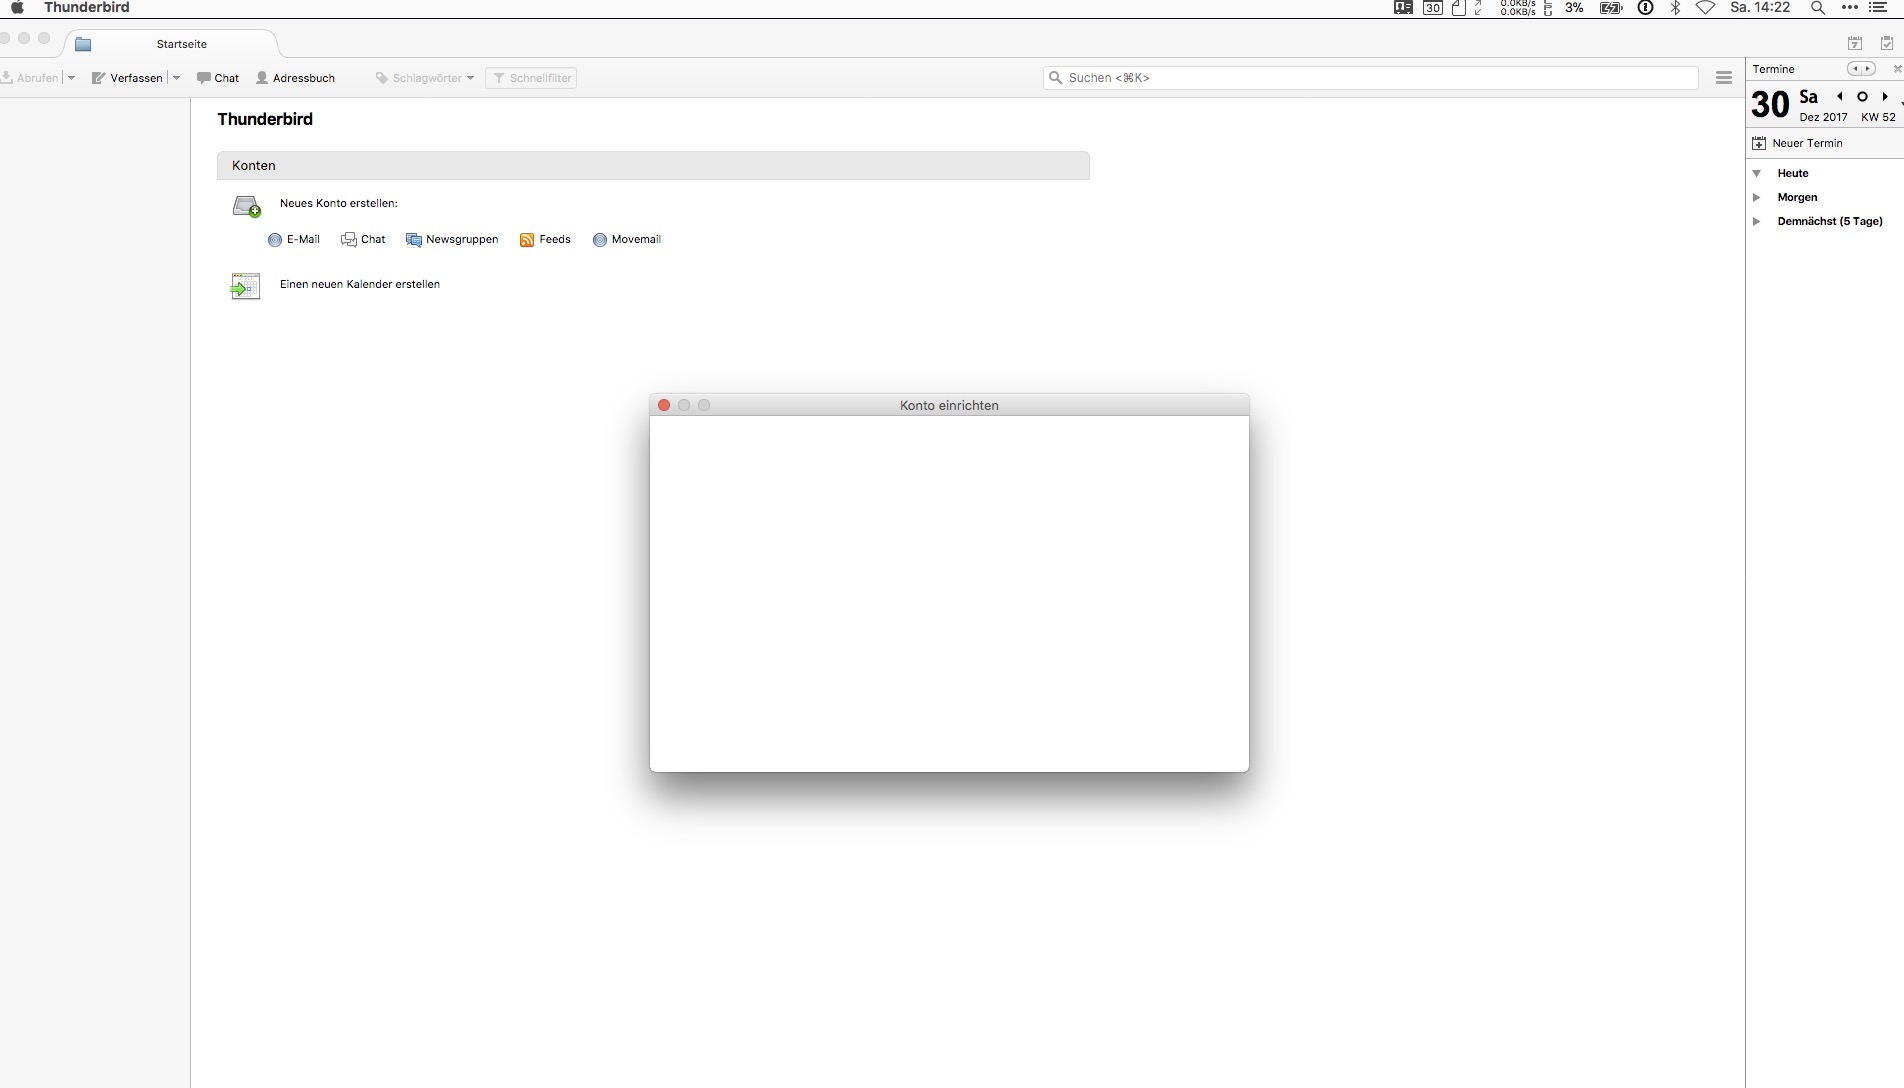Switch to the Startseite tab

(x=171, y=44)
